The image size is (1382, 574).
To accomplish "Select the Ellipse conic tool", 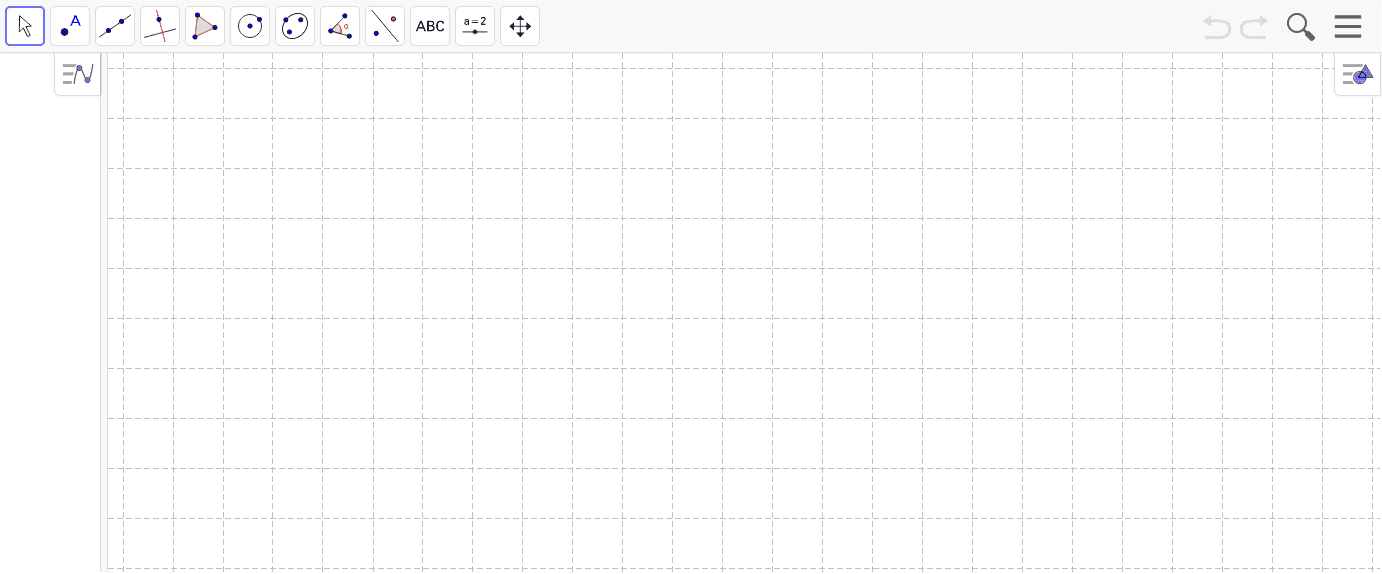I will [295, 26].
